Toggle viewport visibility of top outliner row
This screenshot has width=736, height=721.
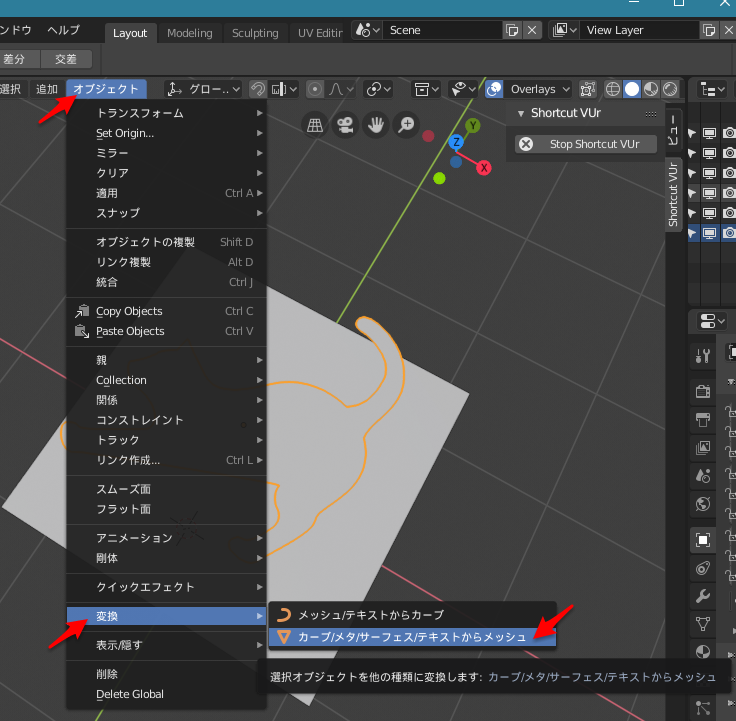(x=709, y=133)
